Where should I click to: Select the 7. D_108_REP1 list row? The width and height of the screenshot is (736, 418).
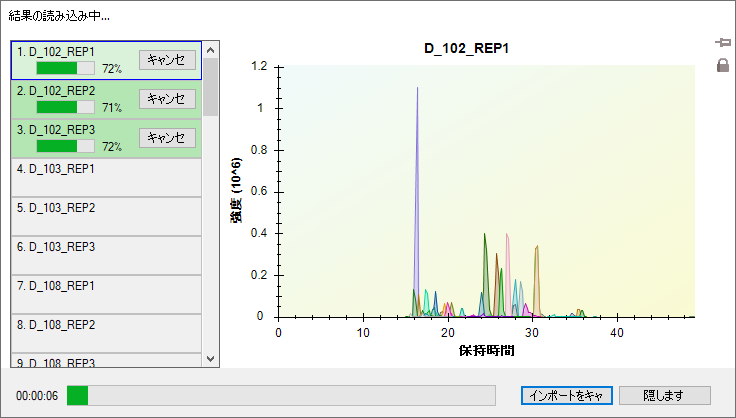(x=107, y=294)
